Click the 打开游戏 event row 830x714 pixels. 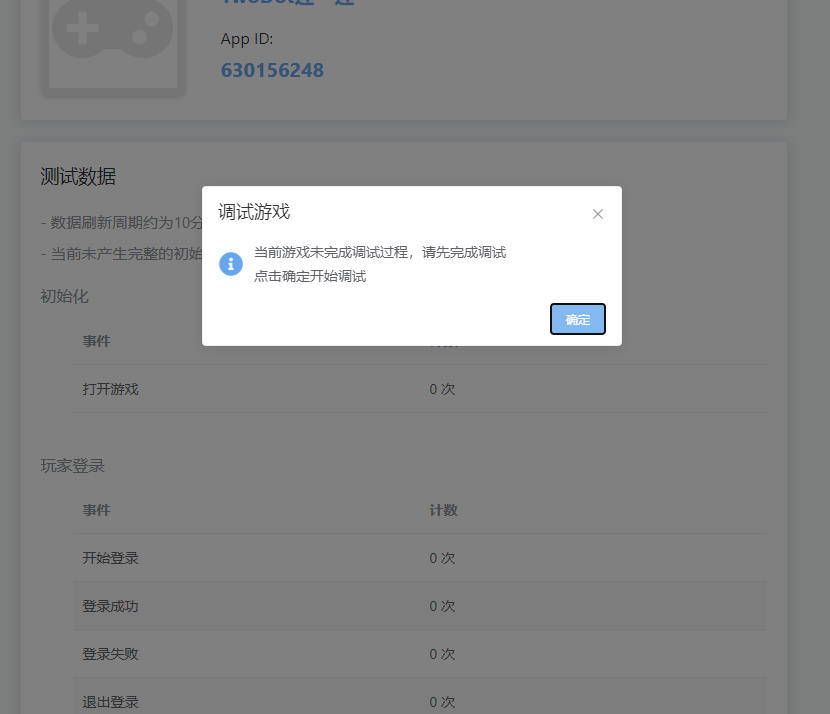click(x=420, y=389)
